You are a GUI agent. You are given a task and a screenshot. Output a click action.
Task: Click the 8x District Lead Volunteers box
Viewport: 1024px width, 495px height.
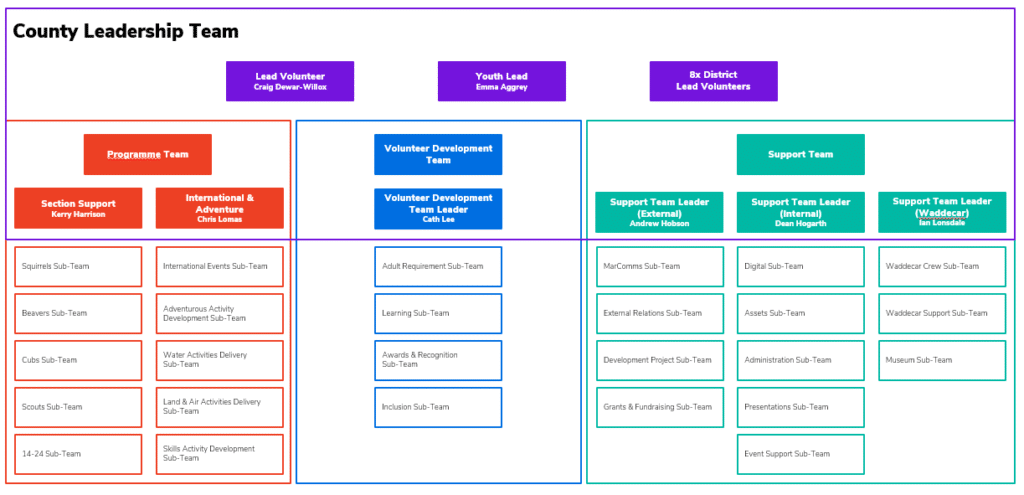coord(713,81)
